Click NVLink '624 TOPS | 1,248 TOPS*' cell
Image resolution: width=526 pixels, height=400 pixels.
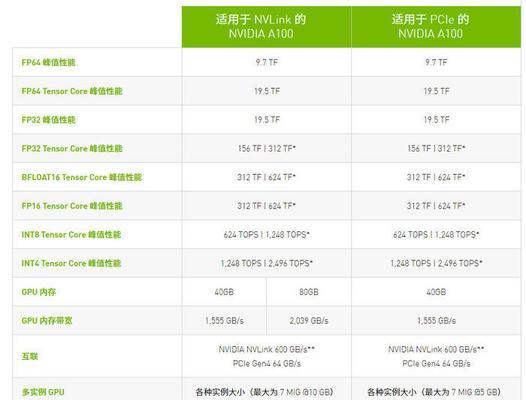coord(267,235)
